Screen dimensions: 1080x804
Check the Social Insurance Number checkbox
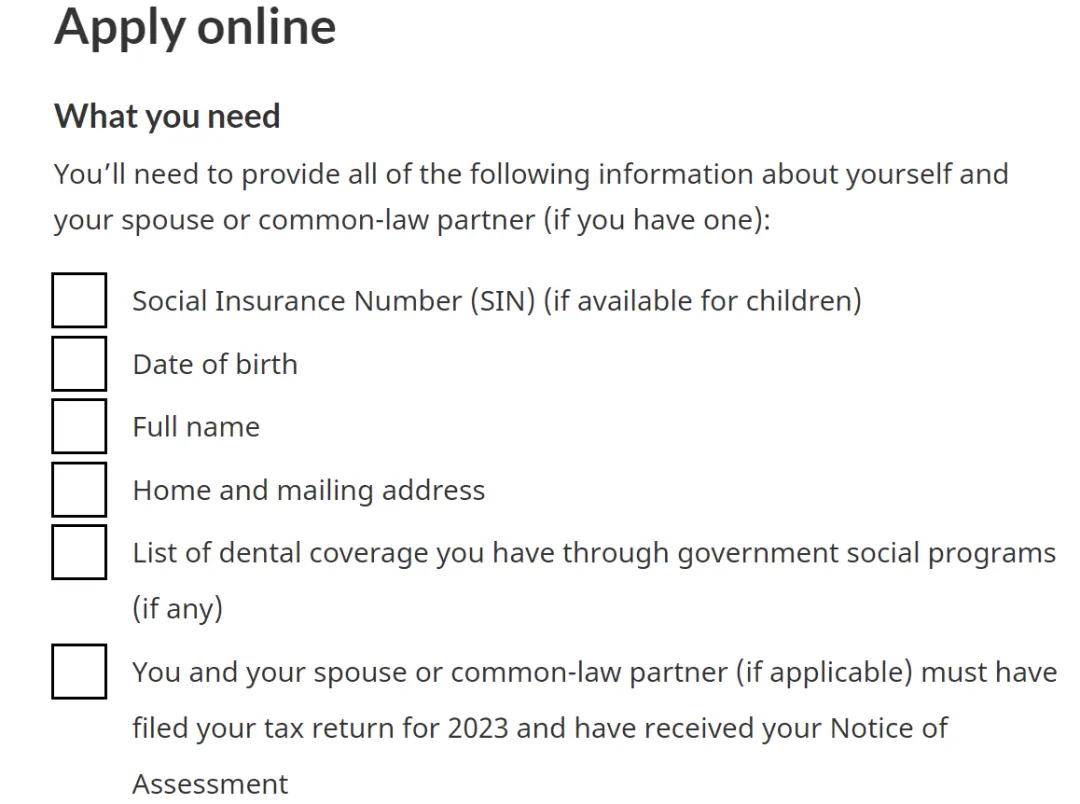[x=79, y=300]
